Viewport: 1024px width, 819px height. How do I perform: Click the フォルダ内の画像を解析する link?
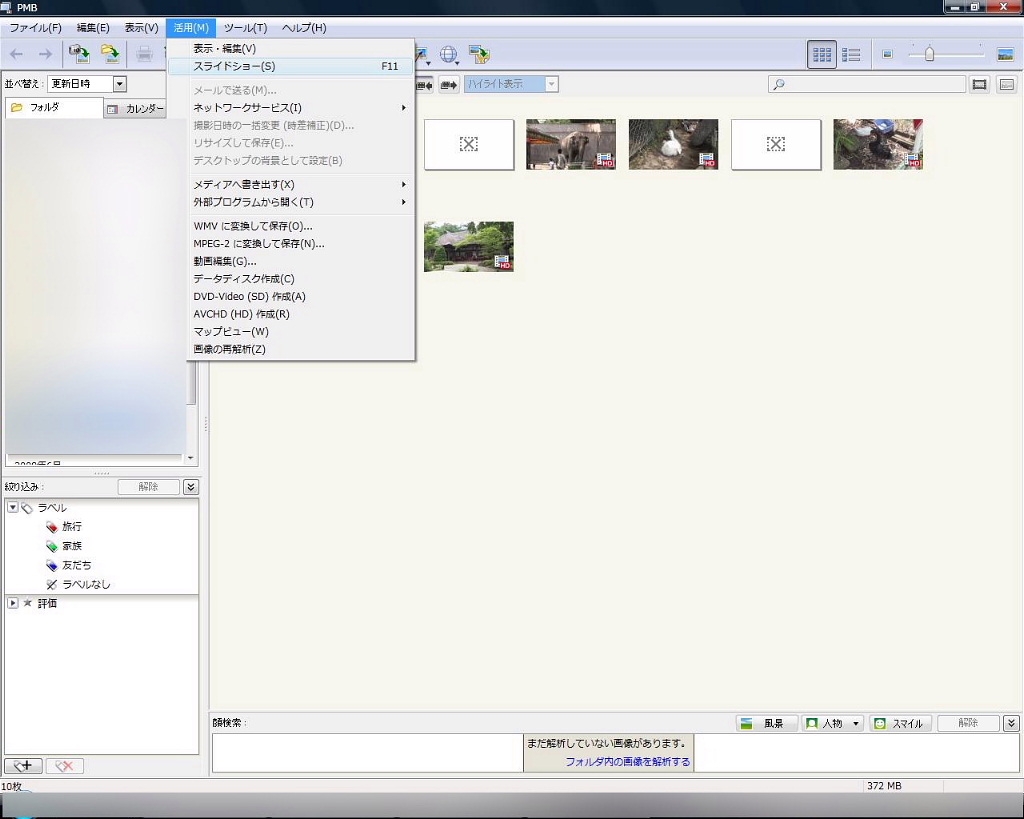click(x=627, y=761)
